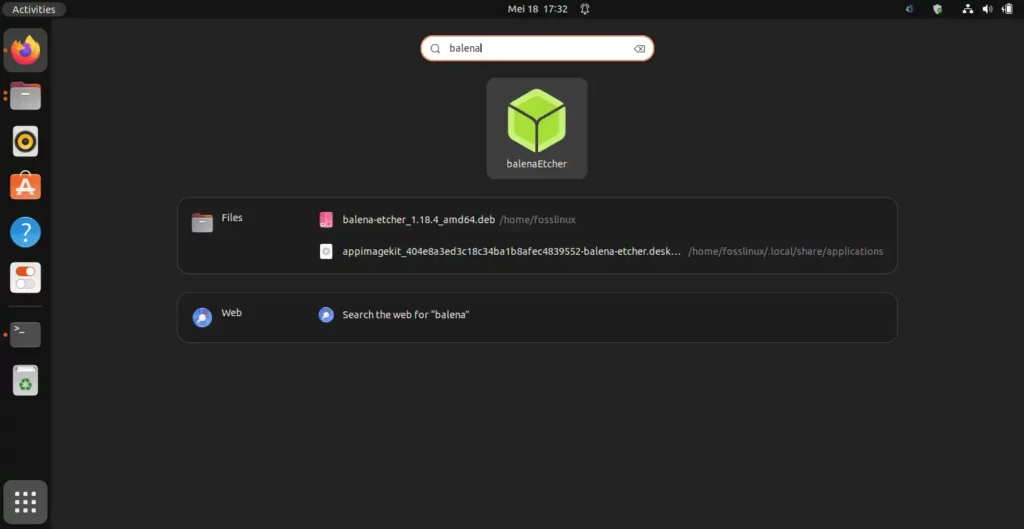This screenshot has height=529, width=1024.
Task: Click the .local/share/applications path text
Action: [785, 251]
